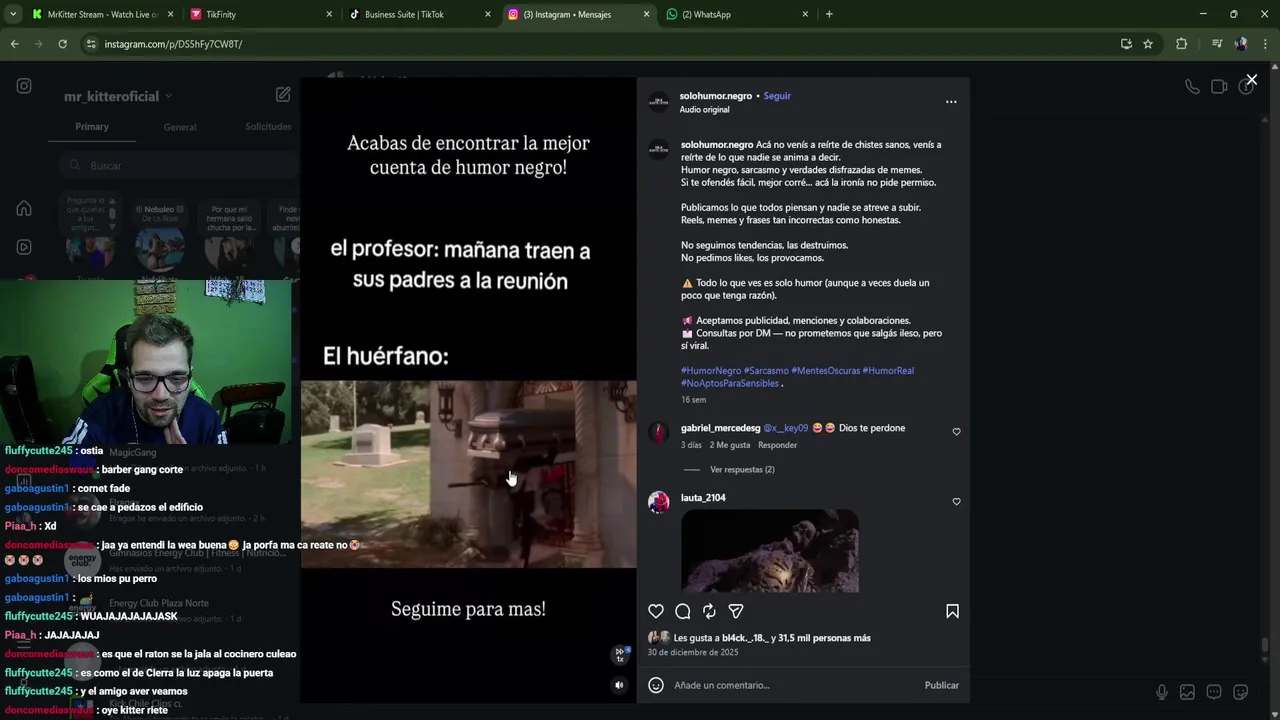Screen dimensions: 1280x720
Task: Open comments with the speech bubble icon
Action: pos(683,611)
